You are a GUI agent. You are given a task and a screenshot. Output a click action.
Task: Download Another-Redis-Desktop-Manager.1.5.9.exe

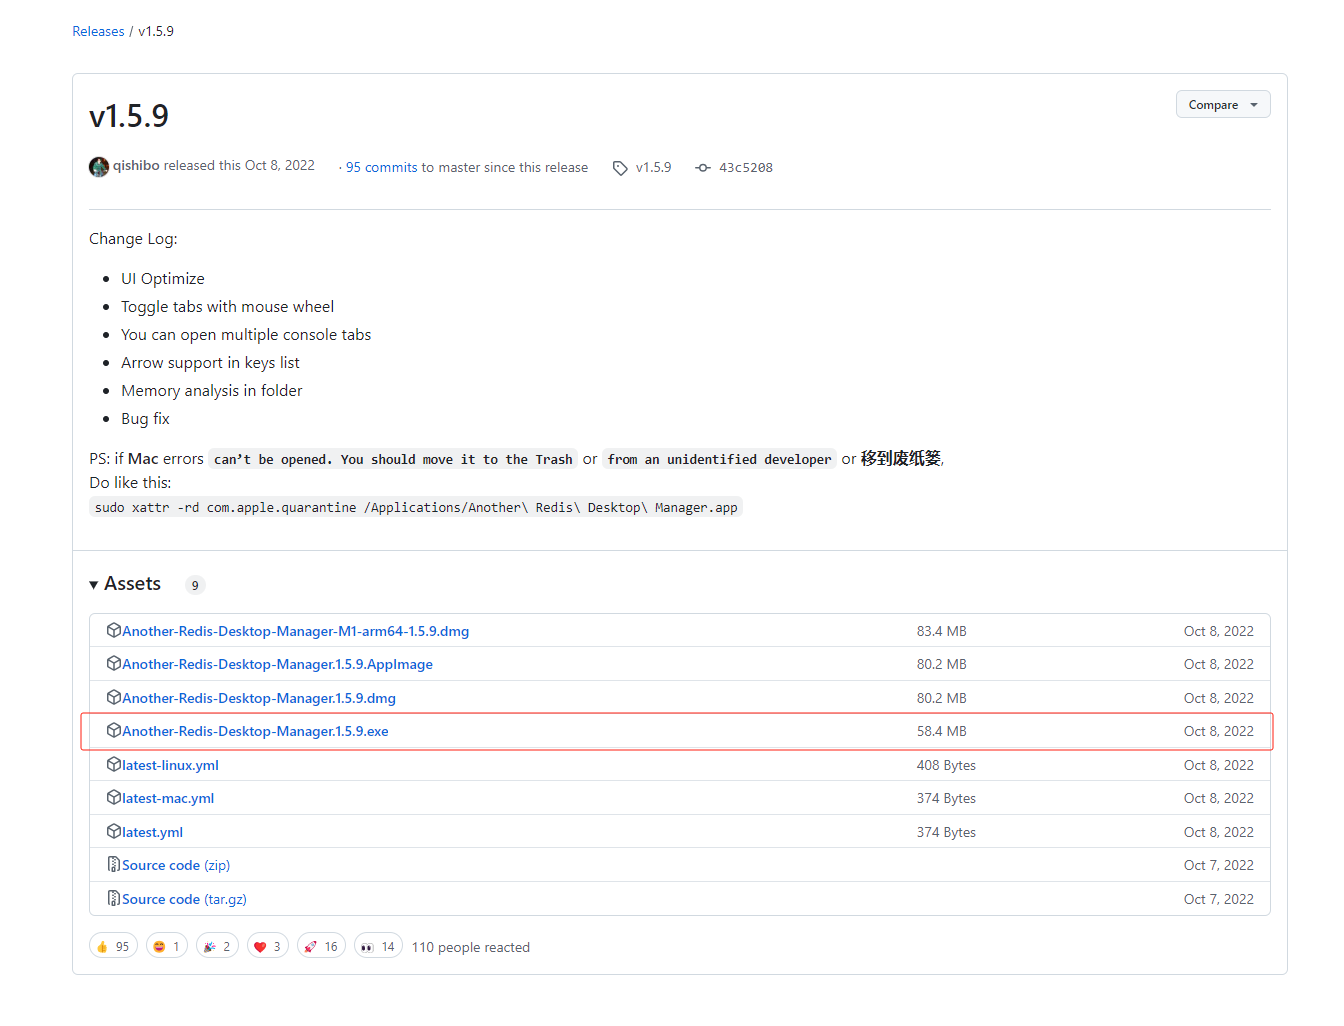(x=255, y=731)
